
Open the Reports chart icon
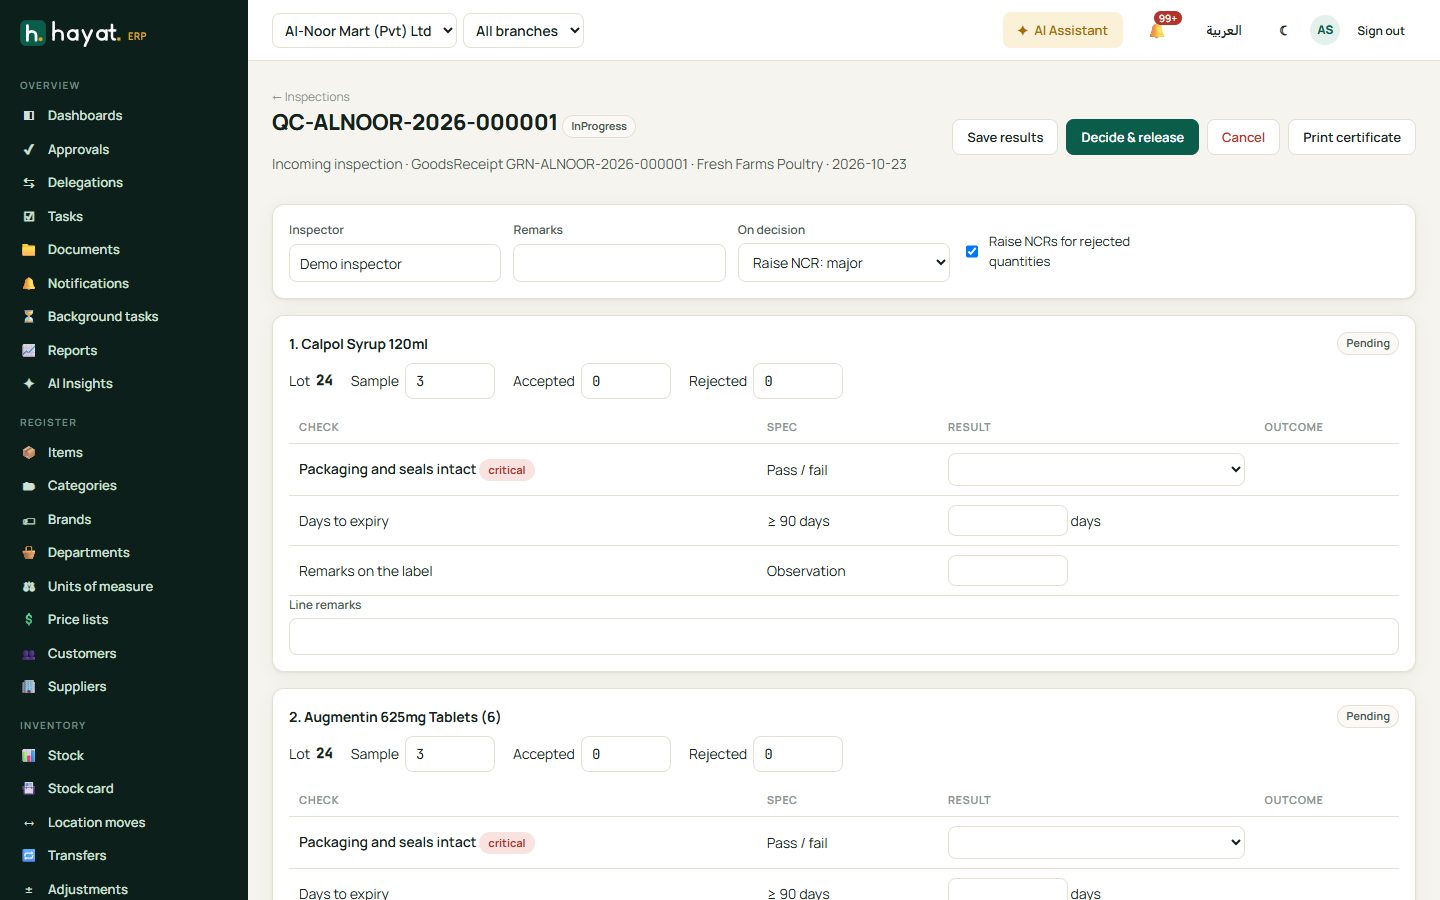click(x=29, y=351)
